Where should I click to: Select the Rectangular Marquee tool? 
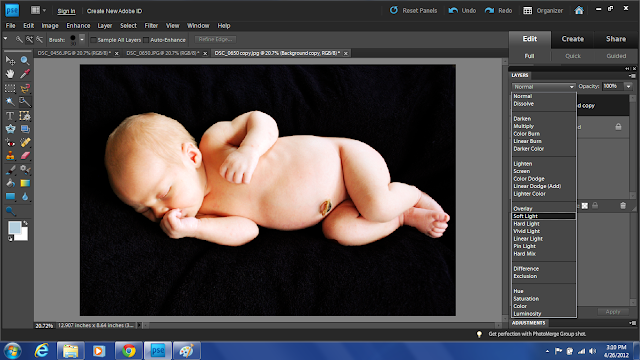click(x=10, y=88)
